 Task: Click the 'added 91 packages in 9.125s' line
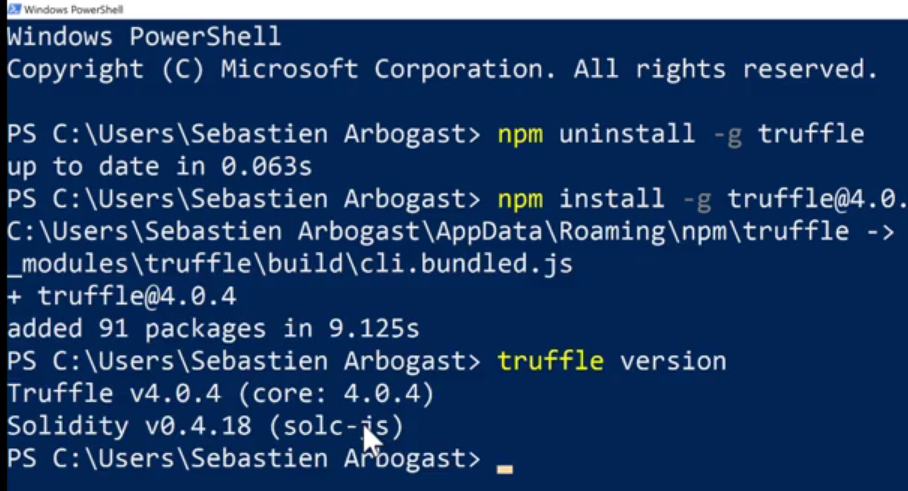coord(213,328)
